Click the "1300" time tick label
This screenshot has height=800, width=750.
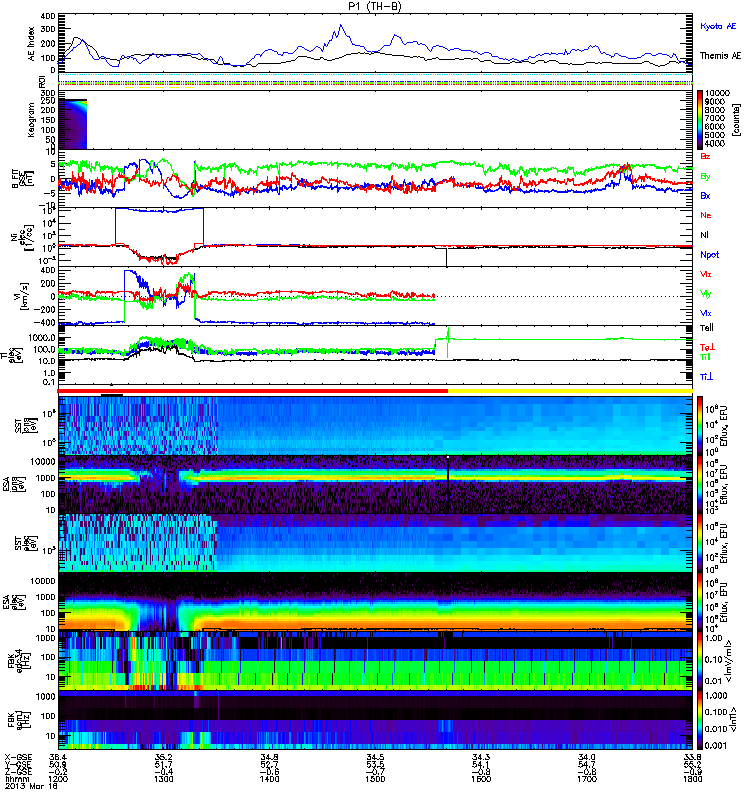tap(163, 779)
